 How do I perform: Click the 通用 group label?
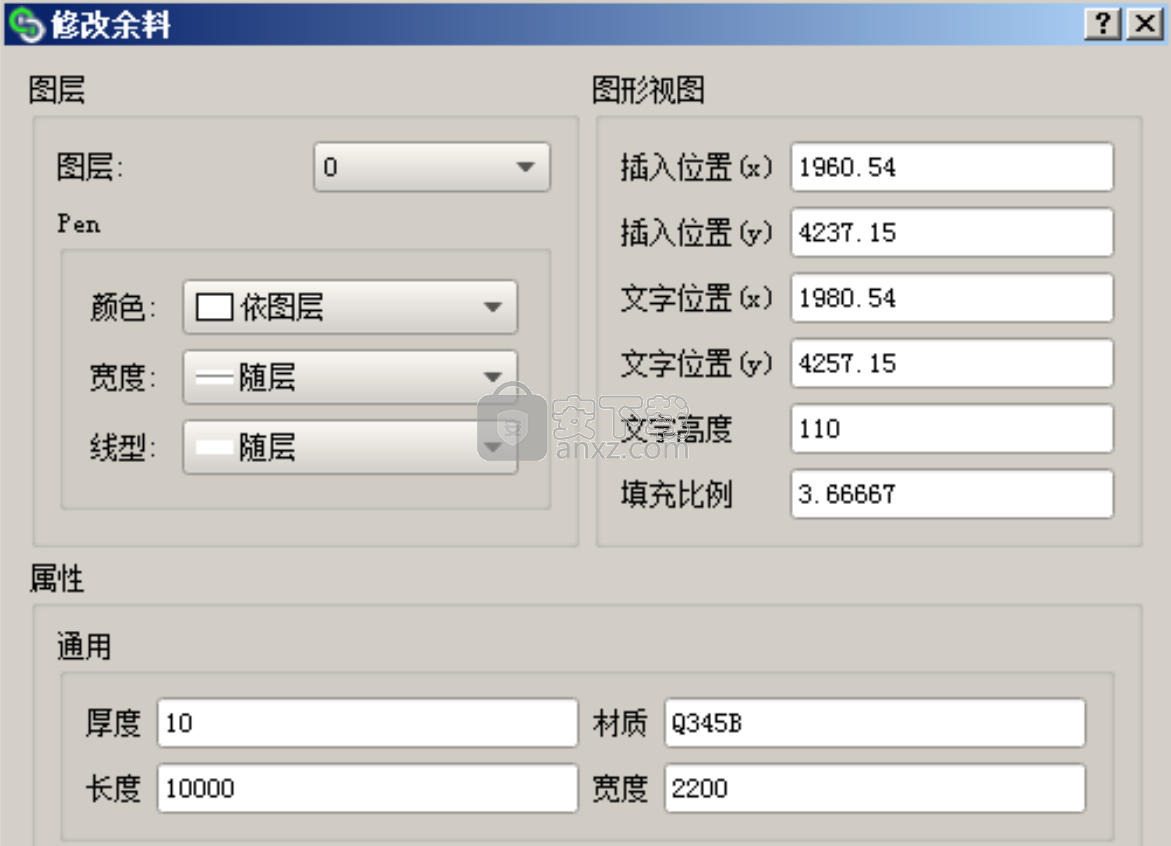84,647
